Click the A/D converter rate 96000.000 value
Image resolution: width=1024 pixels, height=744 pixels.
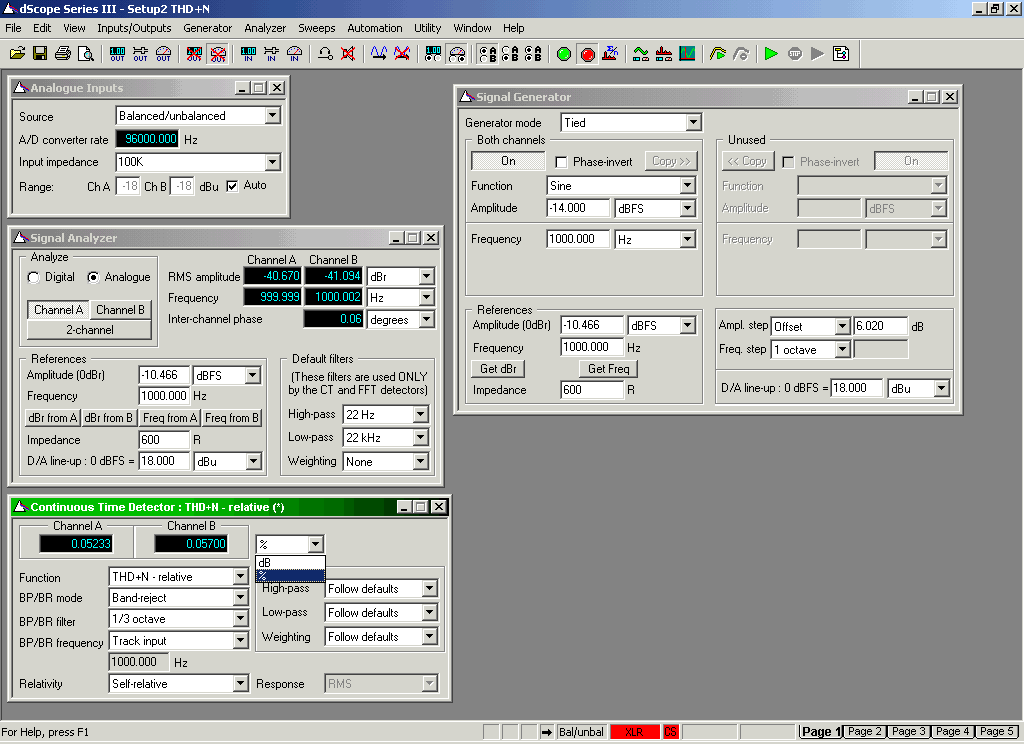(x=148, y=138)
